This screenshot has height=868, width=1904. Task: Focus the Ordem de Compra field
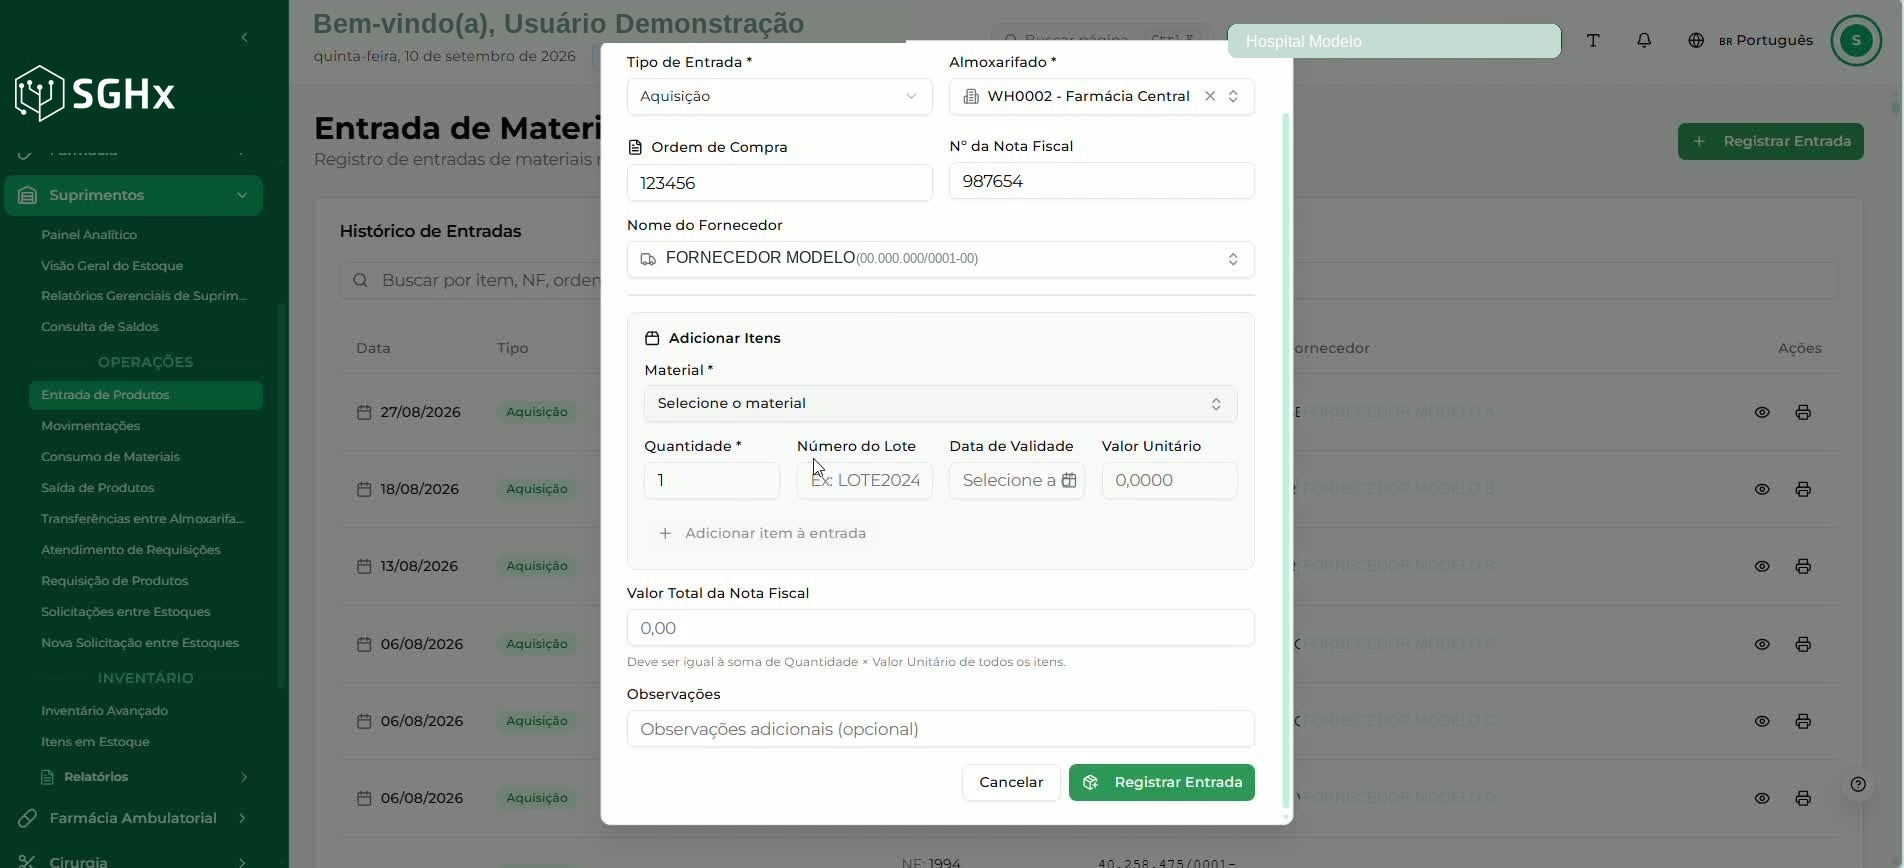tap(779, 183)
